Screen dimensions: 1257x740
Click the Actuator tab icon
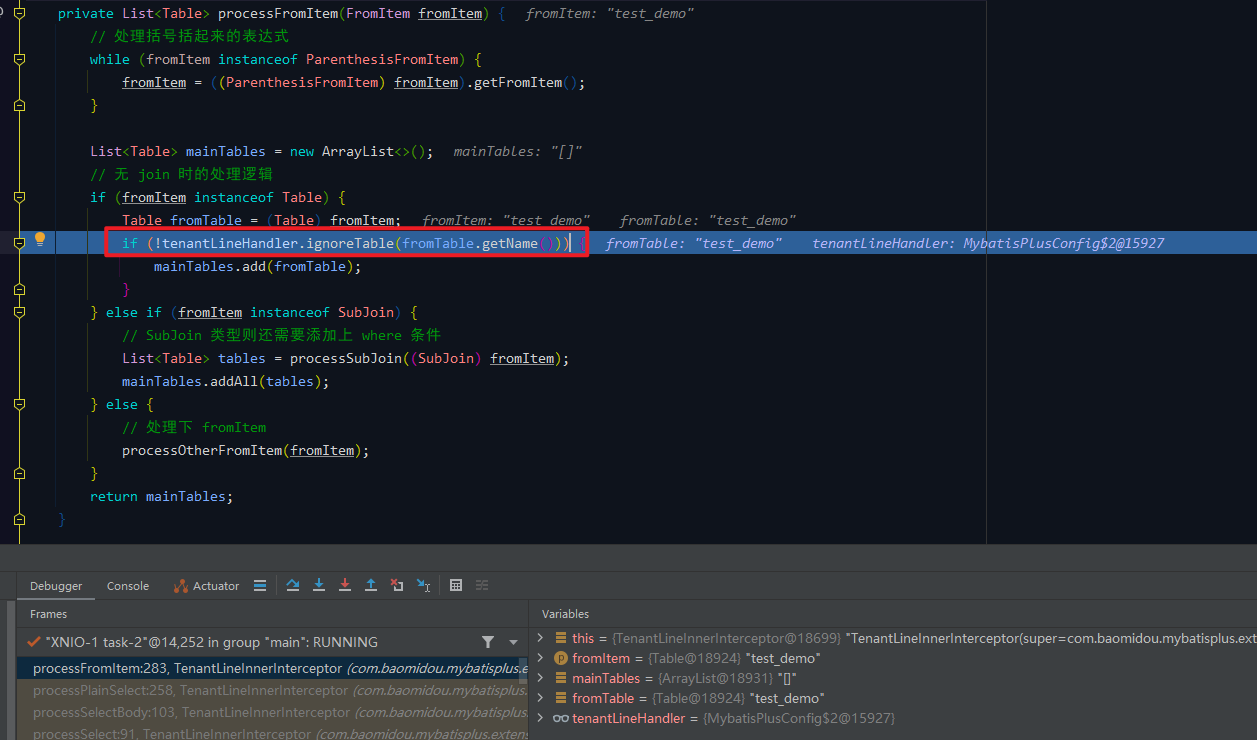click(x=181, y=586)
